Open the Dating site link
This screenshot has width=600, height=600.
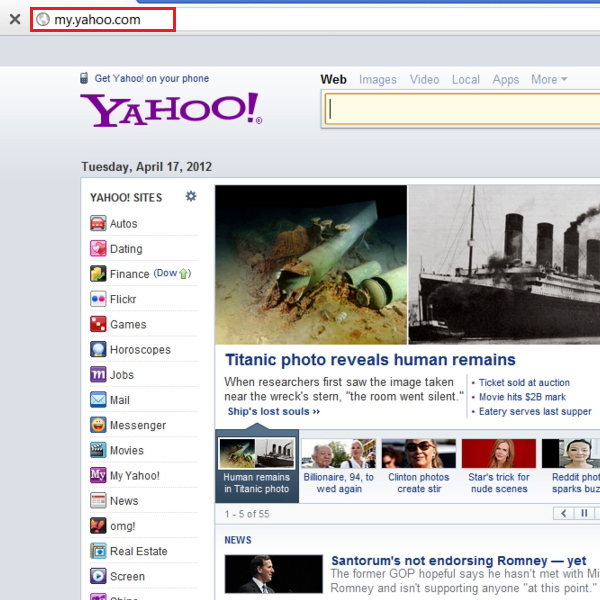126,249
